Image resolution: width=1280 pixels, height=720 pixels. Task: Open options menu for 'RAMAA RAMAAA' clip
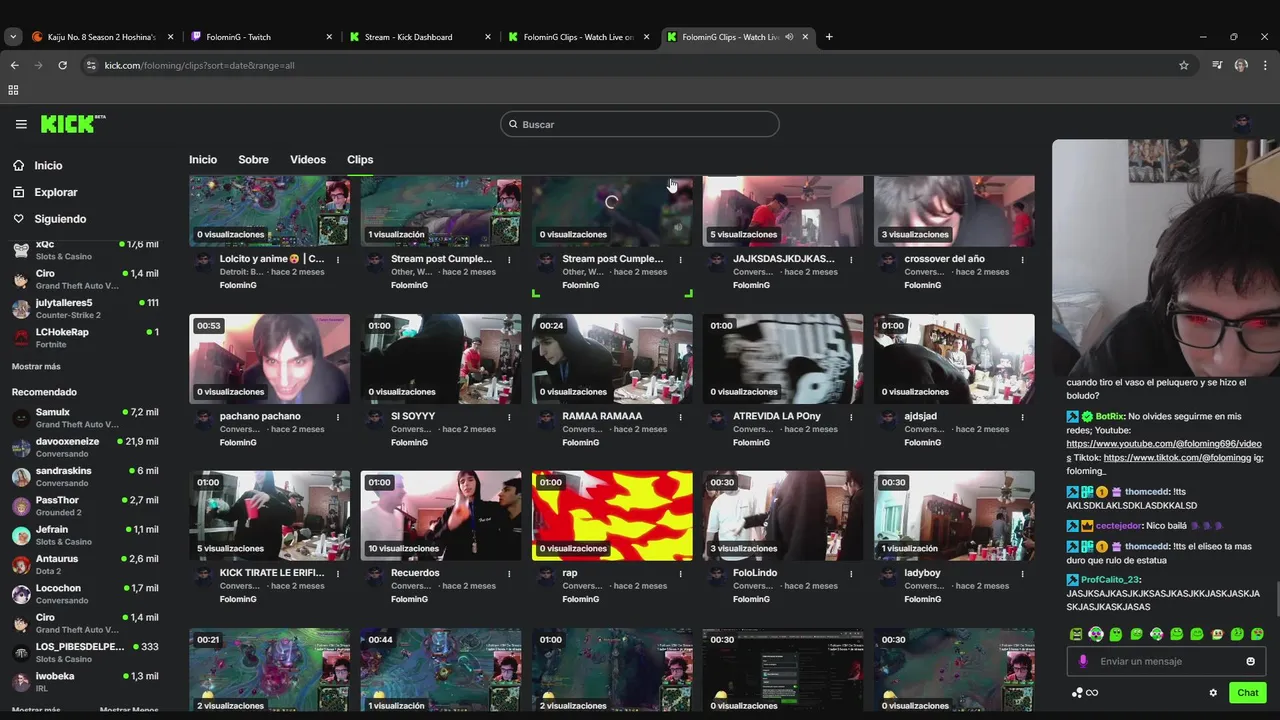680,417
